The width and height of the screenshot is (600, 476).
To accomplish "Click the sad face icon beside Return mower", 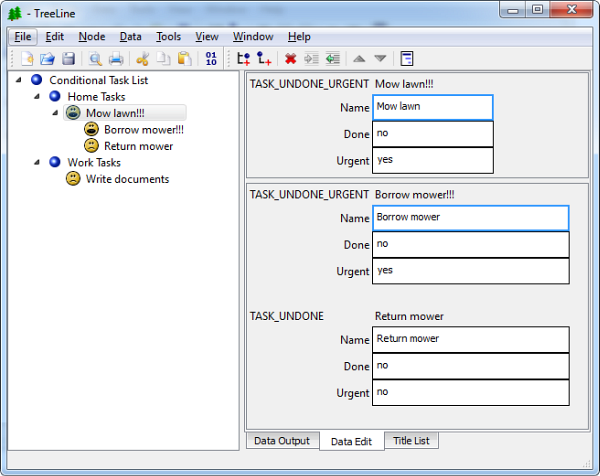I will (91, 145).
